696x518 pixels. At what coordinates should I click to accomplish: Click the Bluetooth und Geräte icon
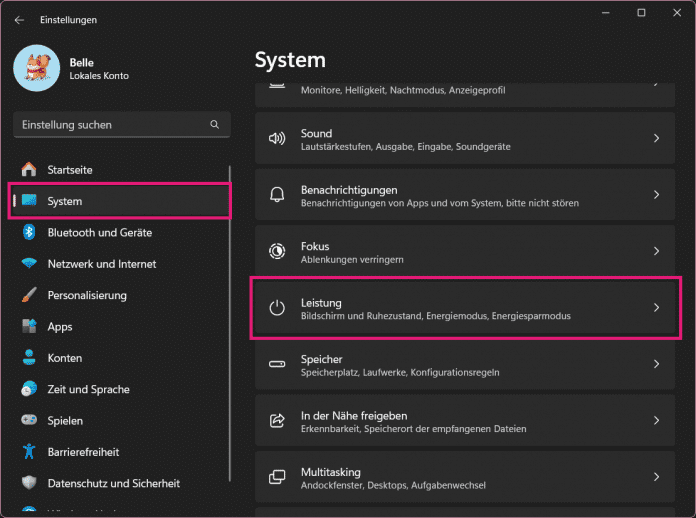click(x=29, y=232)
